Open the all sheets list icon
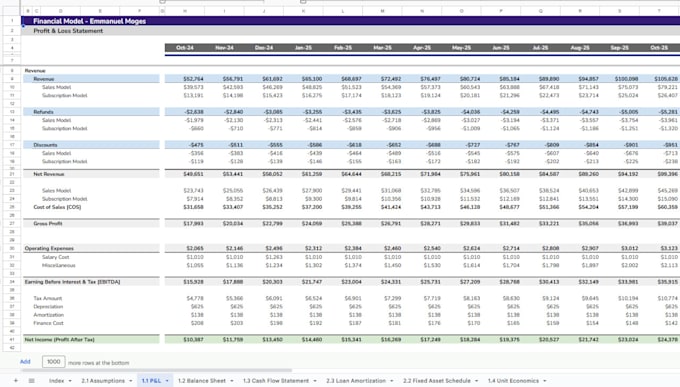This screenshot has height=387, width=680. 32,380
